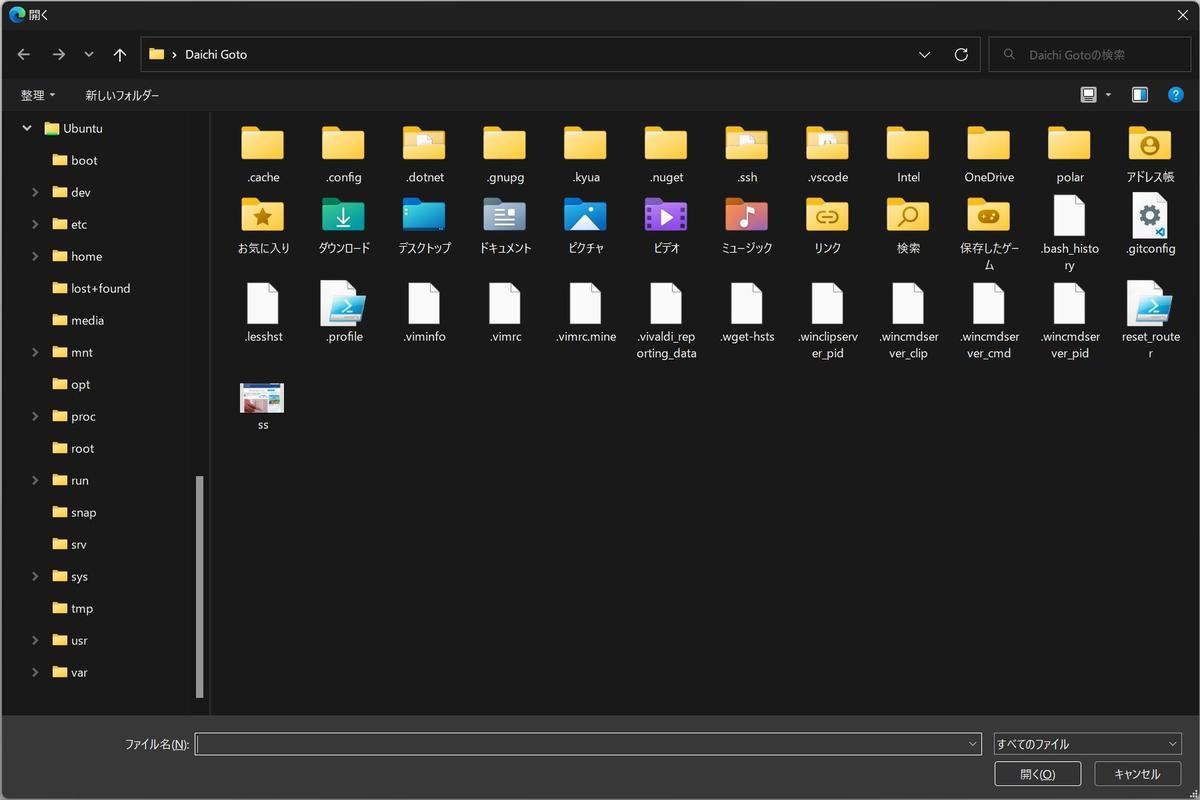Click the reset_router PowerShell script icon
Viewport: 1200px width, 800px height.
tap(1150, 304)
